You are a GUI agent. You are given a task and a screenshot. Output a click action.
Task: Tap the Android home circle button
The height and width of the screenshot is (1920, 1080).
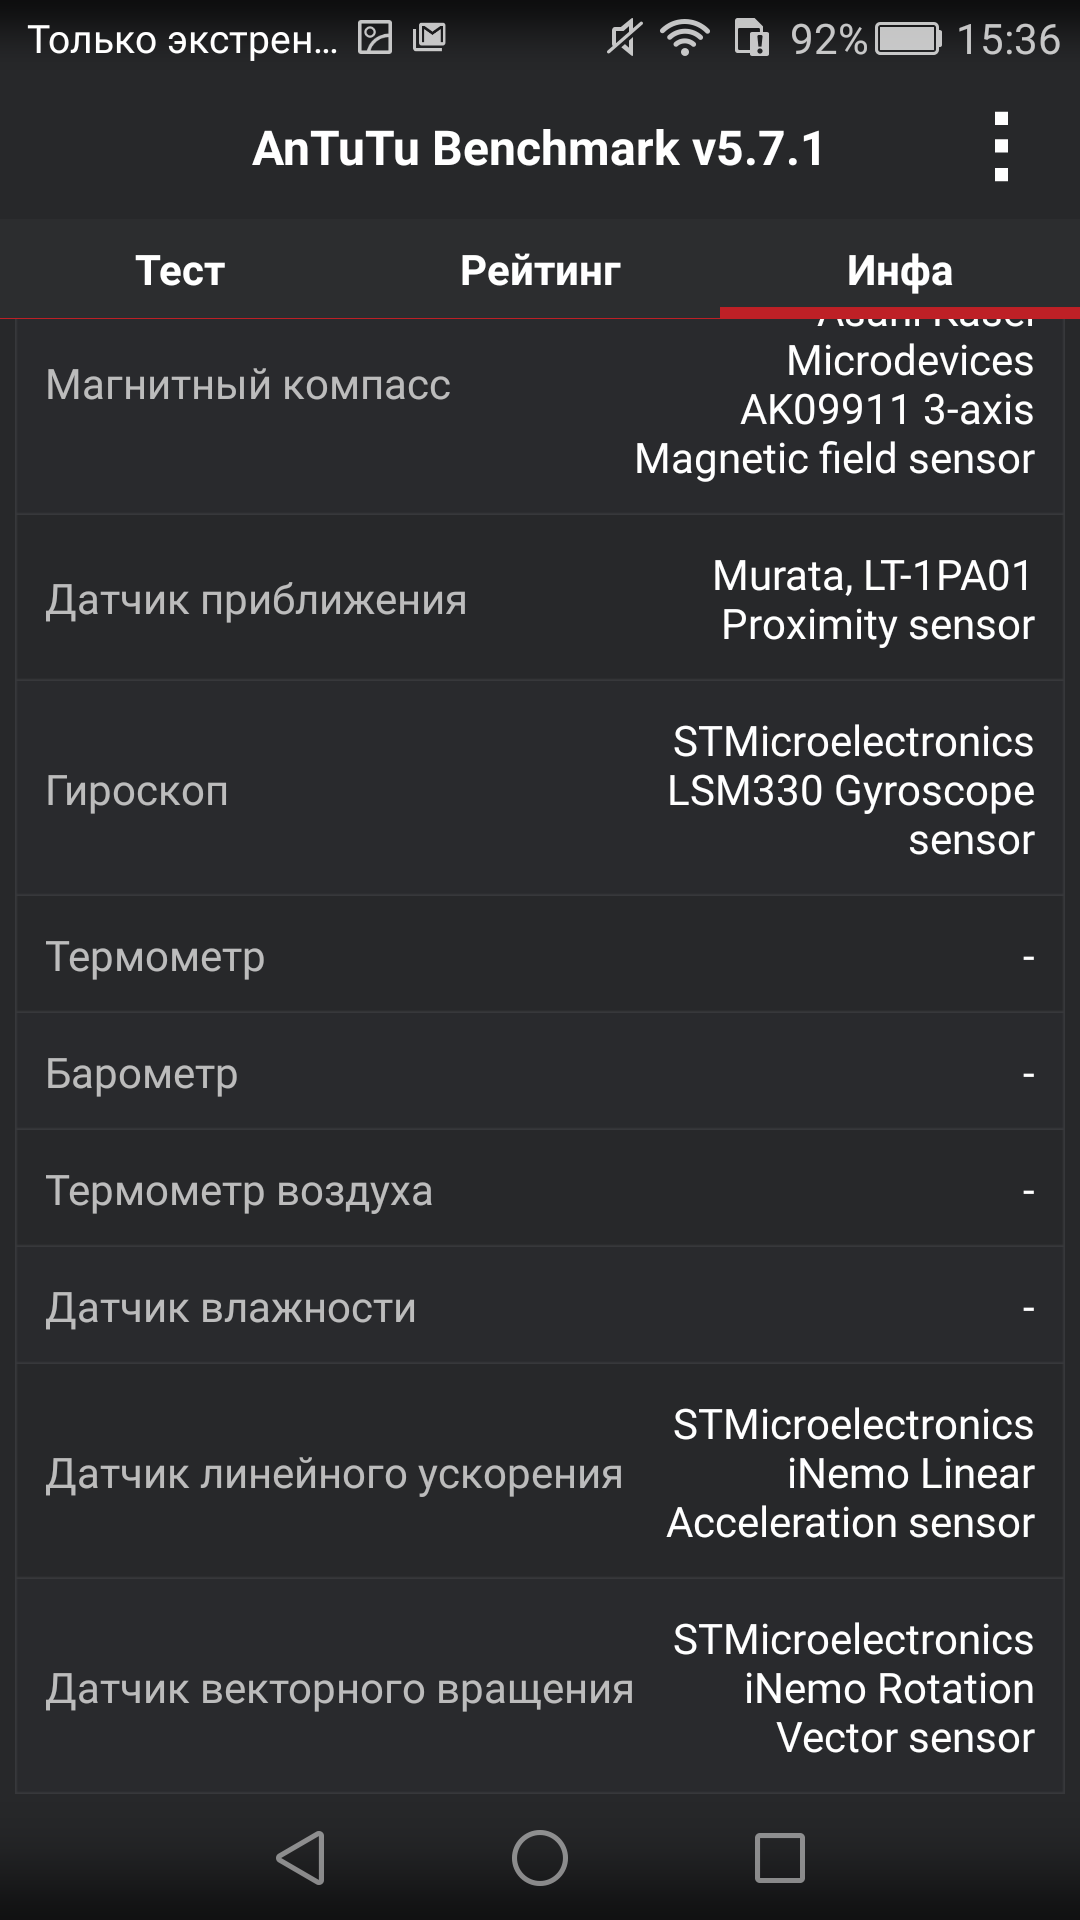[x=540, y=1858]
